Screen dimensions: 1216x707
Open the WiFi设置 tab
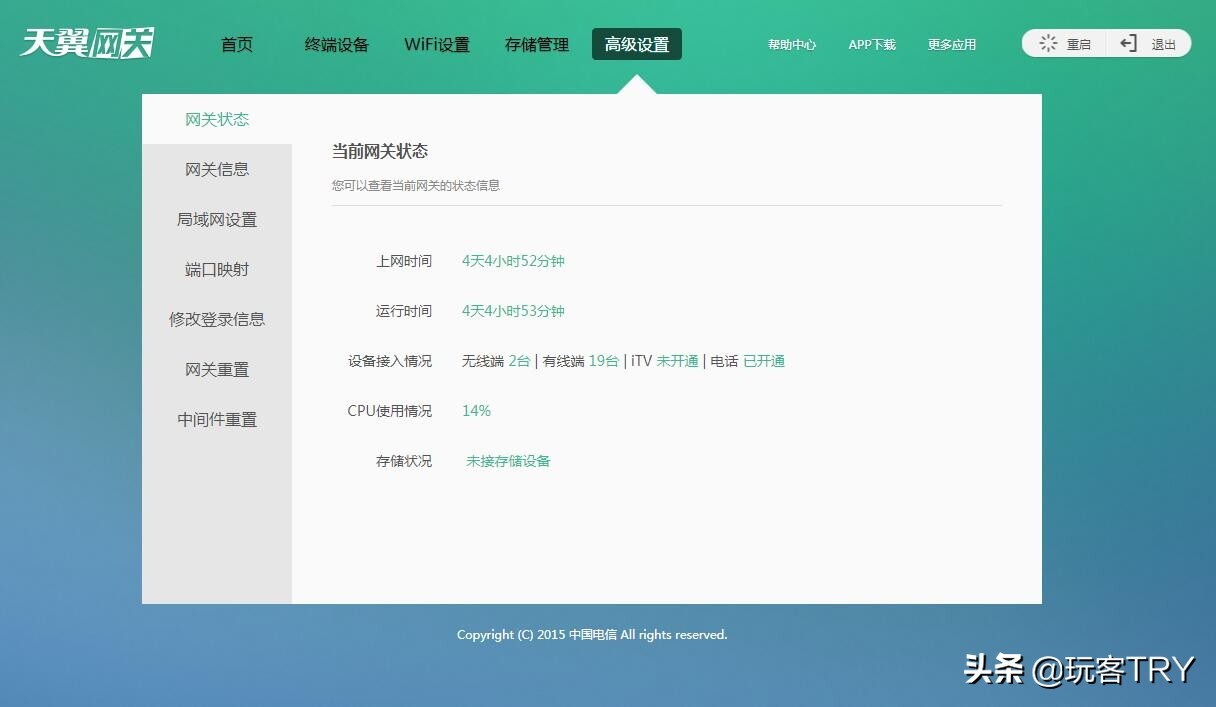[437, 44]
